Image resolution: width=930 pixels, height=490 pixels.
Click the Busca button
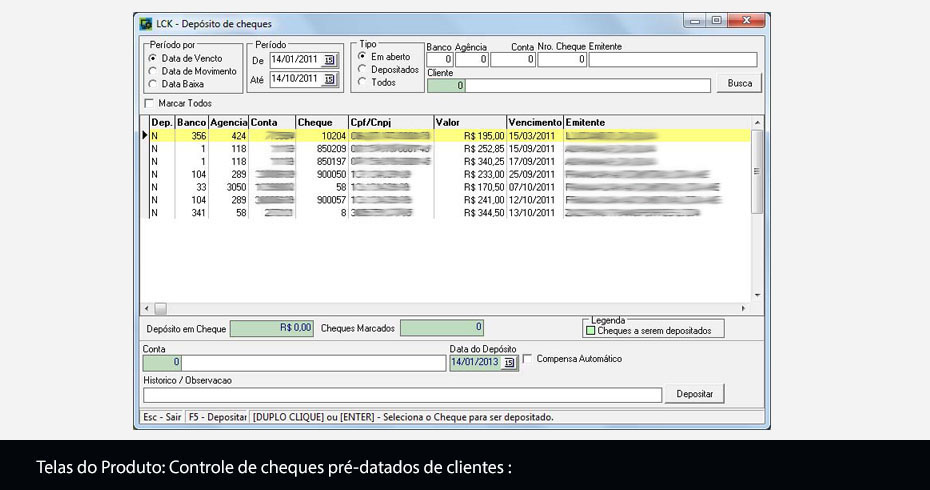click(x=740, y=84)
